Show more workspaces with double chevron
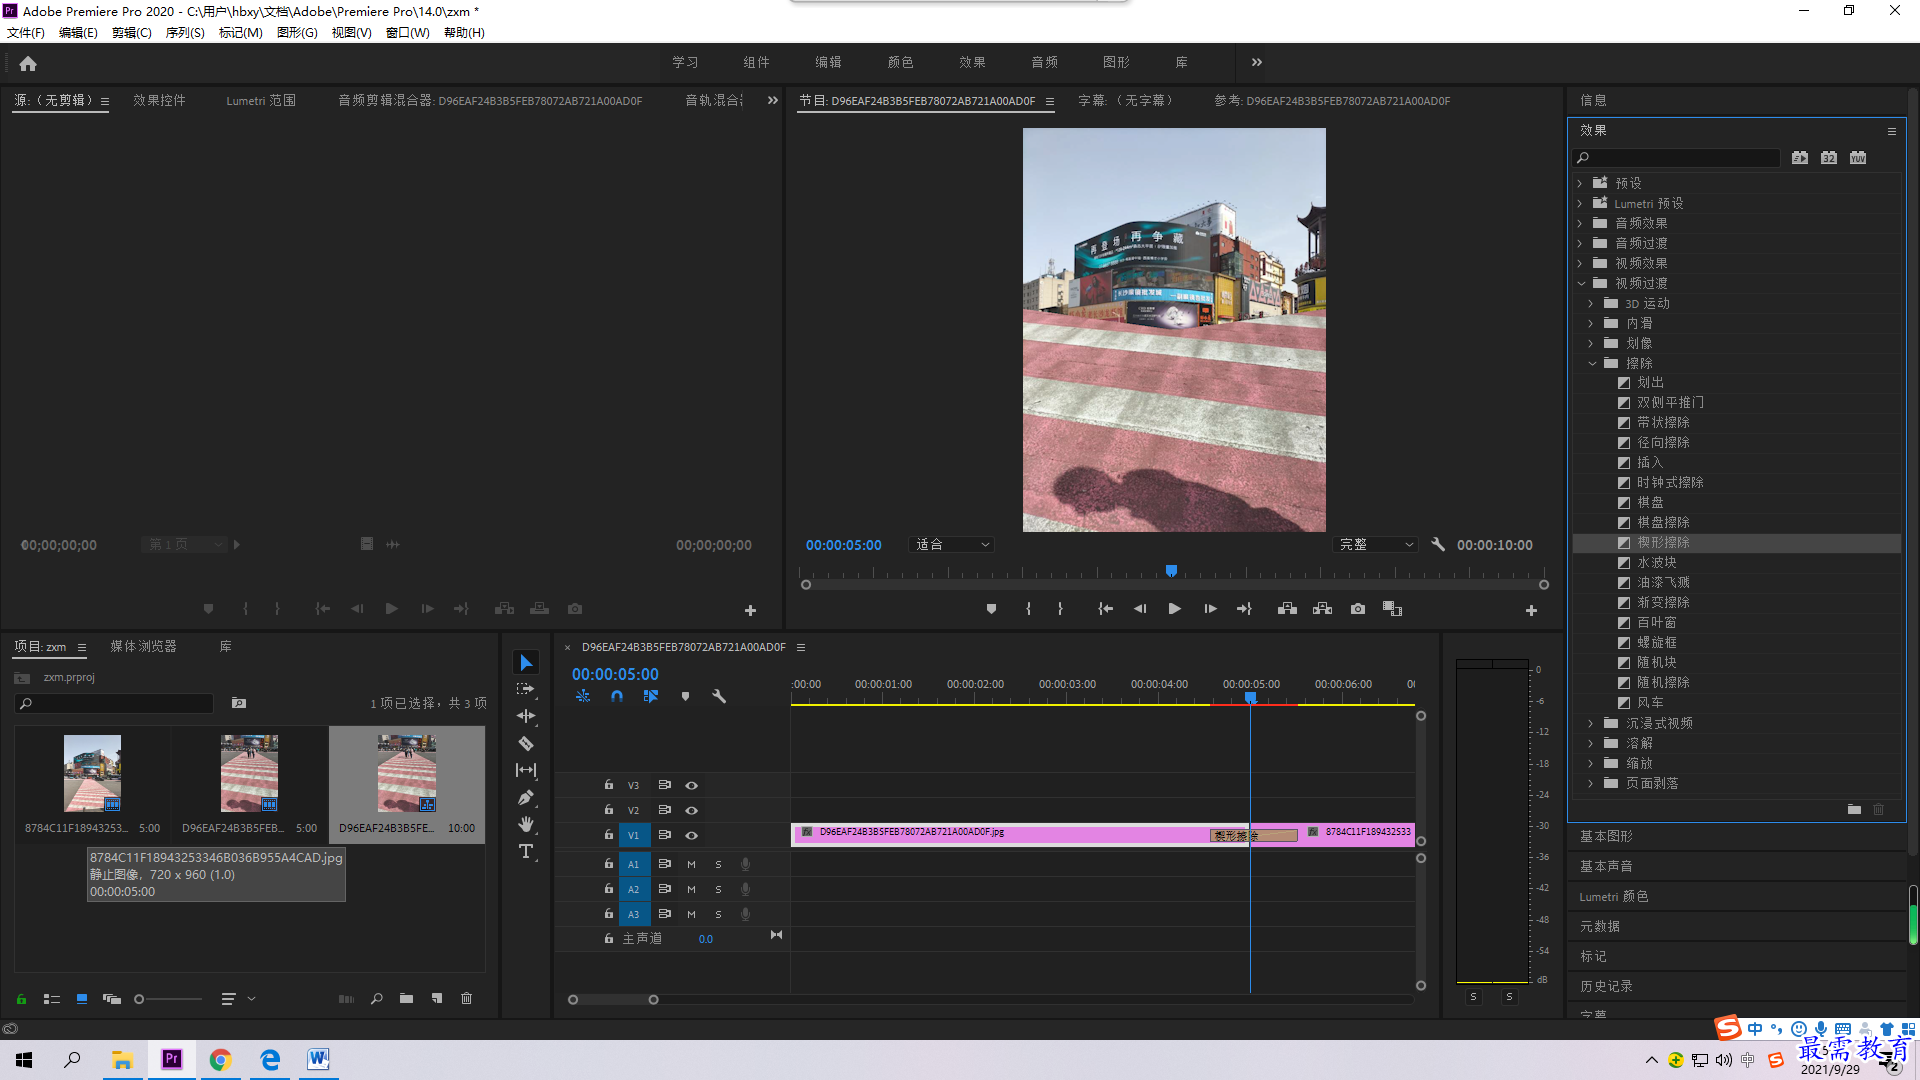Viewport: 1920px width, 1080px height. pyautogui.click(x=1257, y=62)
